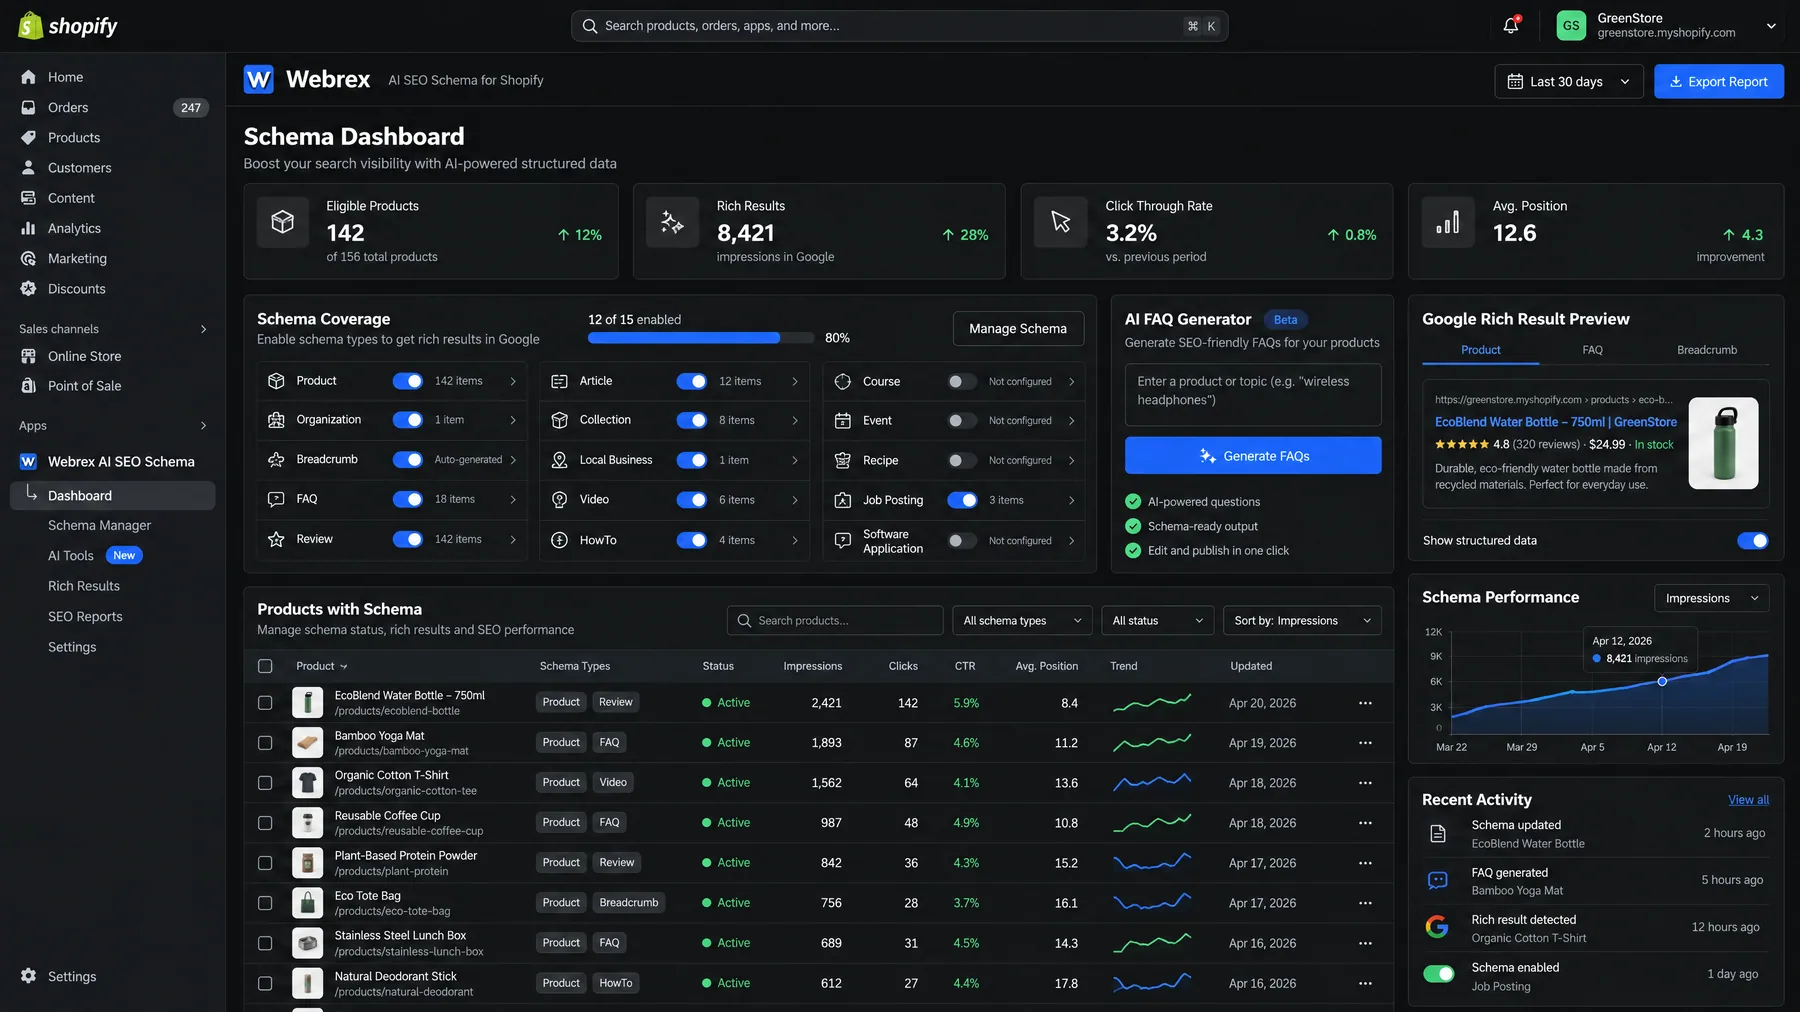Screen dimensions: 1800x1012
Task: Click the product or topic FAQ input field
Action: tap(1253, 394)
